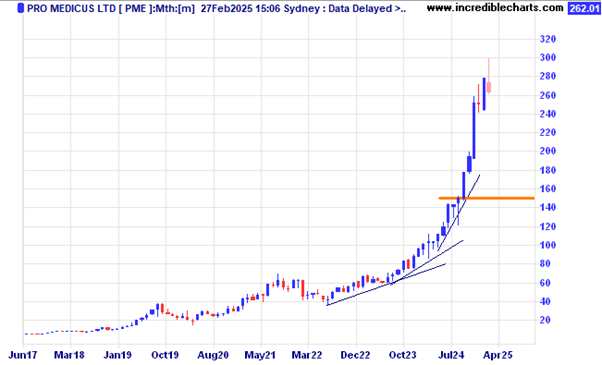
Task: Click the 280 price axis label
Action: click(x=548, y=76)
